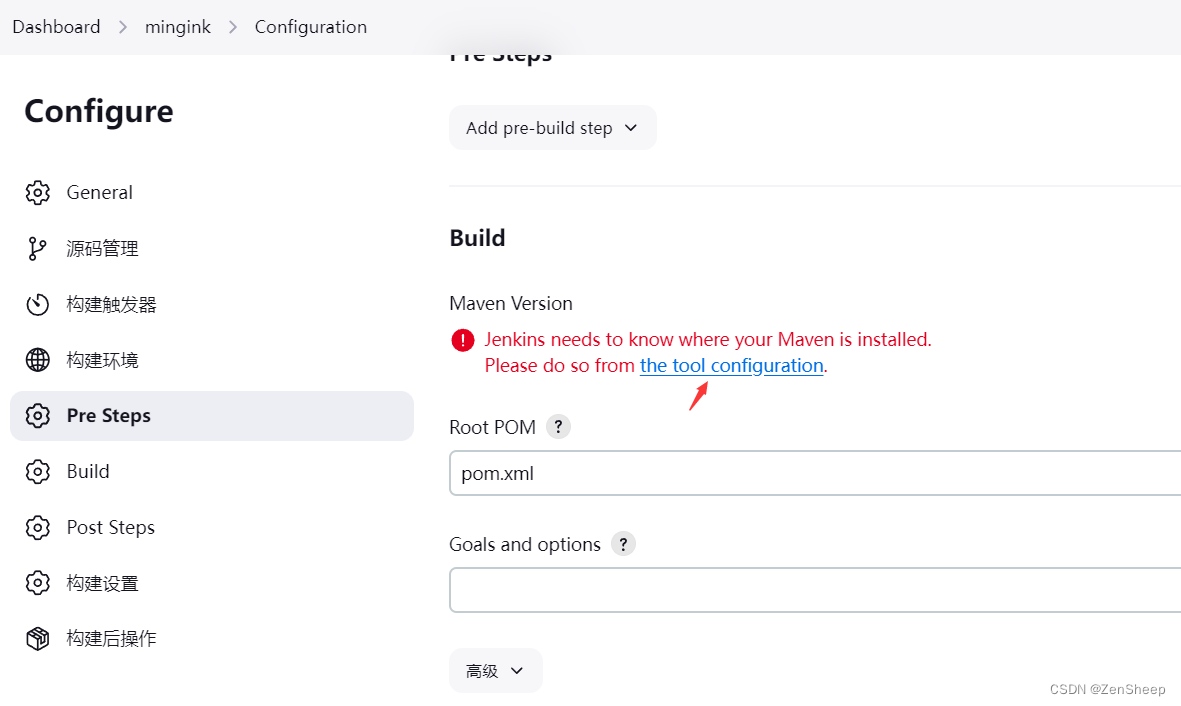Click the build triggers clock icon
Screen dimensions: 1181x706
(x=38, y=305)
